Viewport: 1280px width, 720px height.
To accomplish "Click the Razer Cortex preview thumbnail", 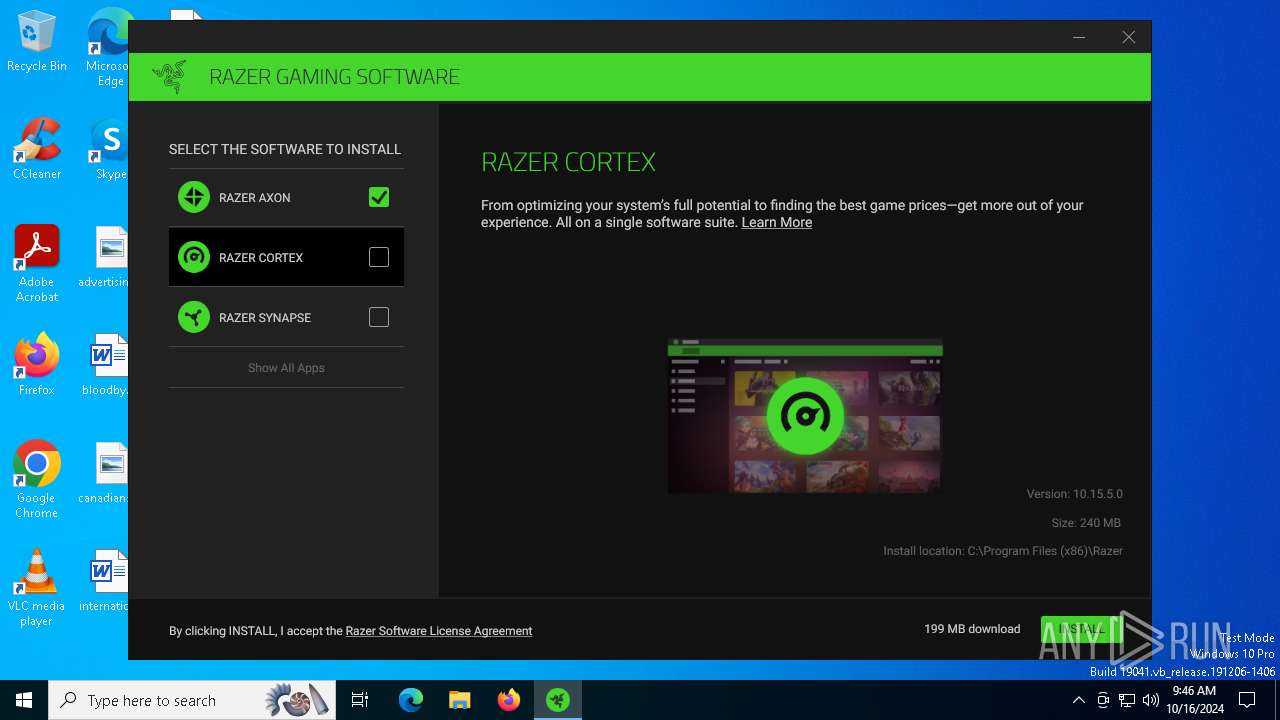I will tap(805, 416).
